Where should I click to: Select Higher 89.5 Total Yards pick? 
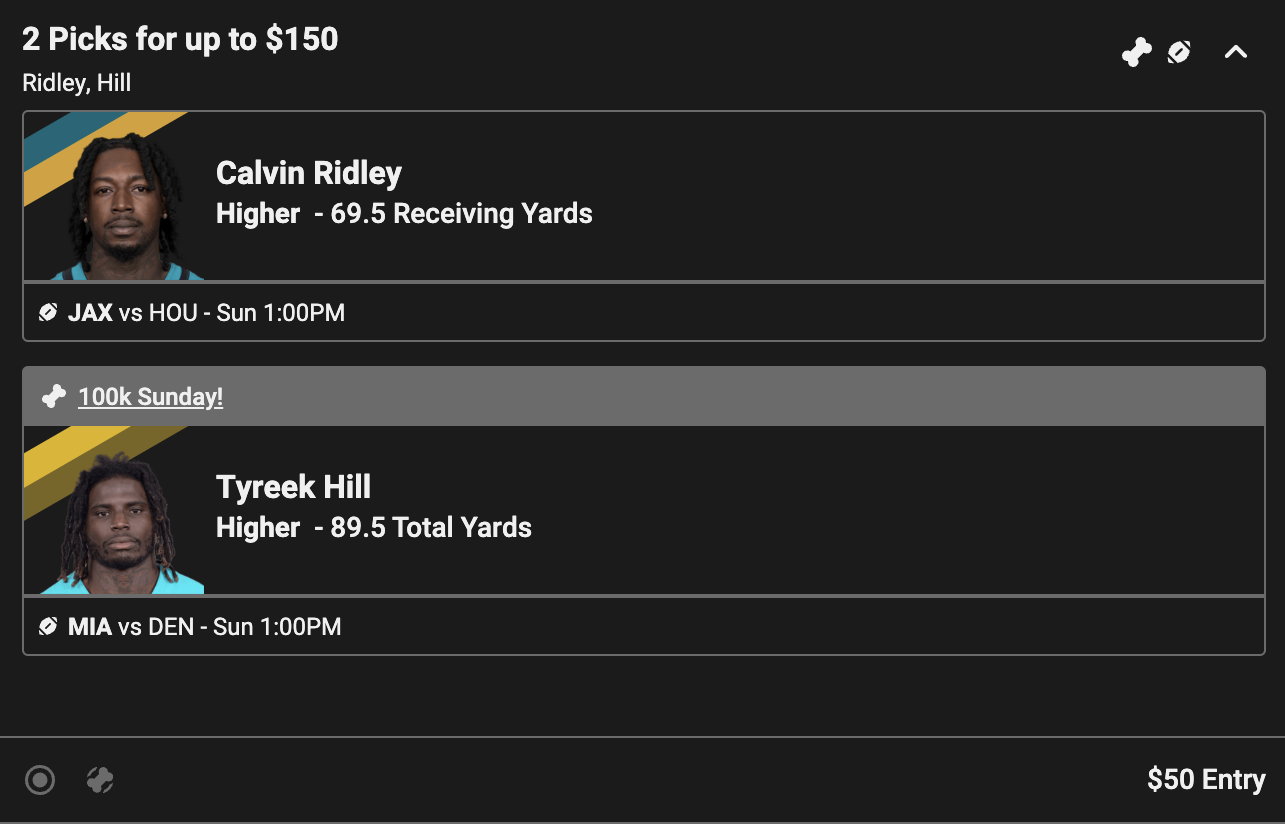pyautogui.click(x=374, y=527)
